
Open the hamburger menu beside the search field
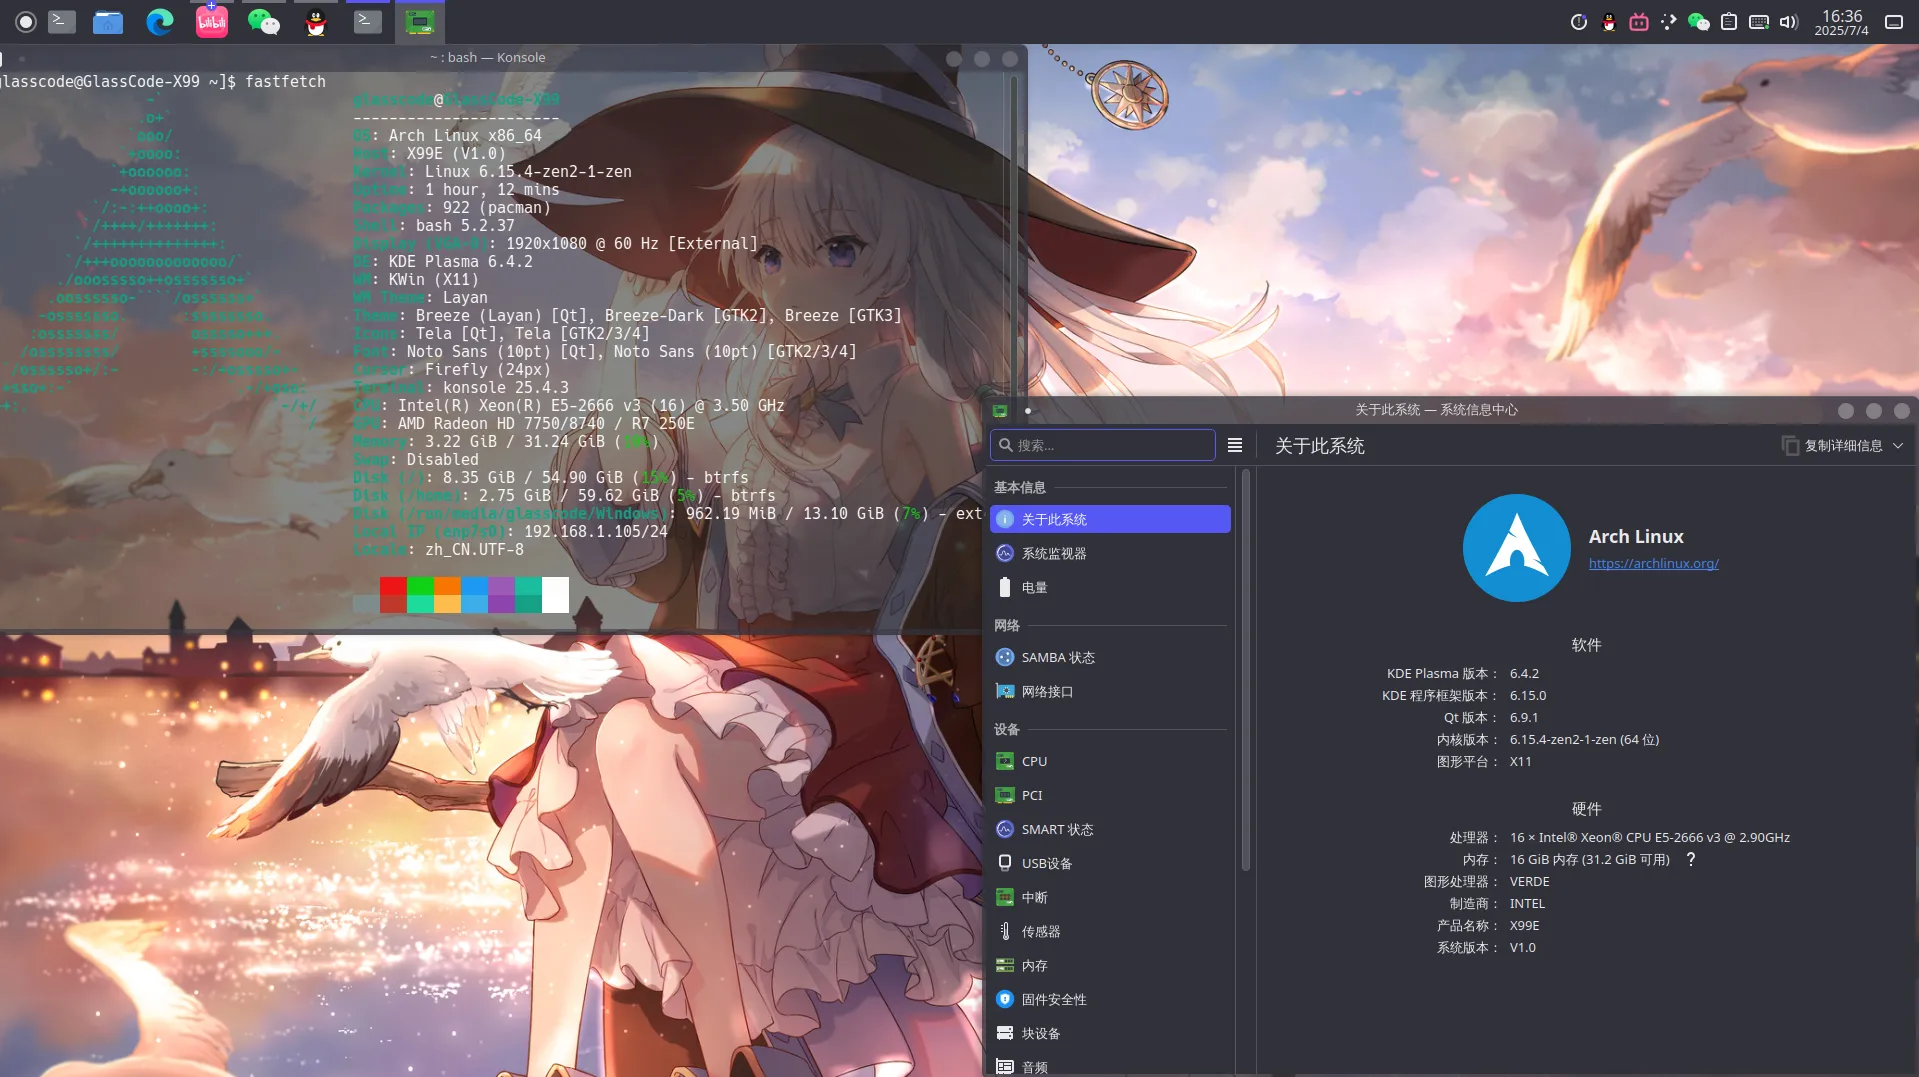pyautogui.click(x=1235, y=445)
